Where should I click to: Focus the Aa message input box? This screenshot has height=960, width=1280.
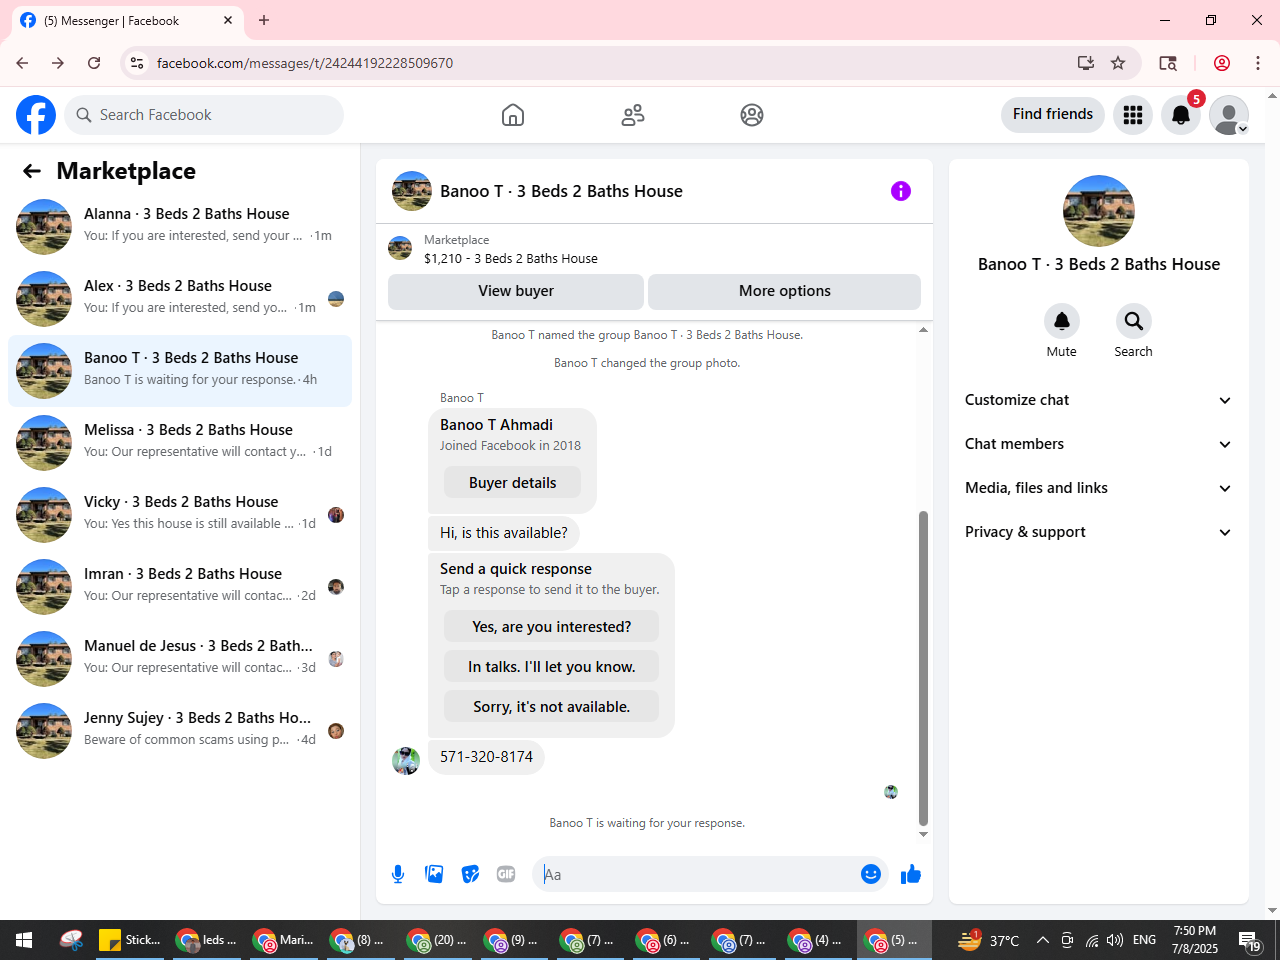coord(698,874)
